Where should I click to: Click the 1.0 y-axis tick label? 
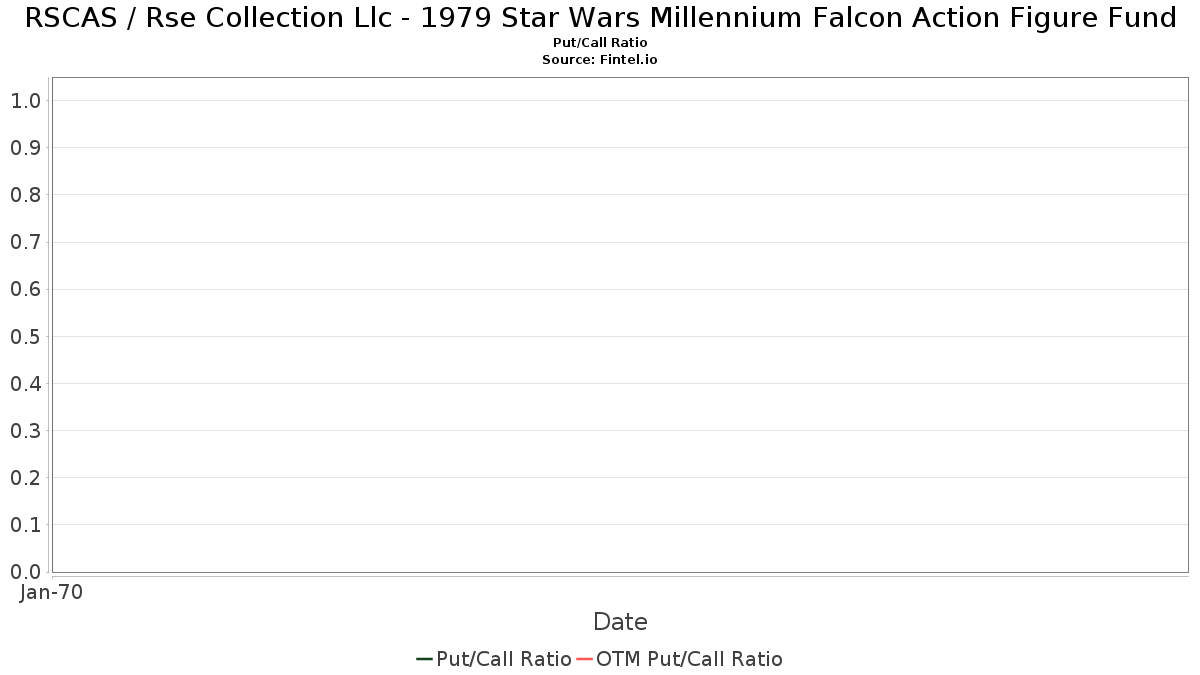click(25, 101)
